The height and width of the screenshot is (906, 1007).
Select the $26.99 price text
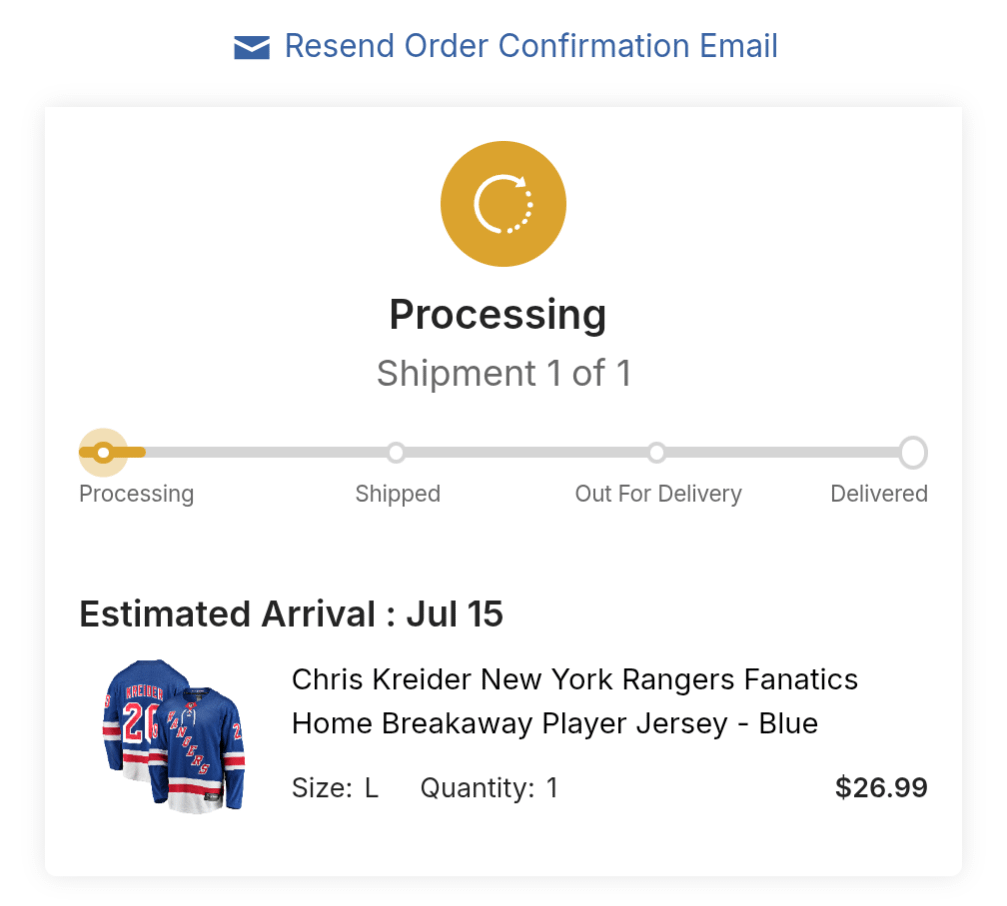coord(880,787)
